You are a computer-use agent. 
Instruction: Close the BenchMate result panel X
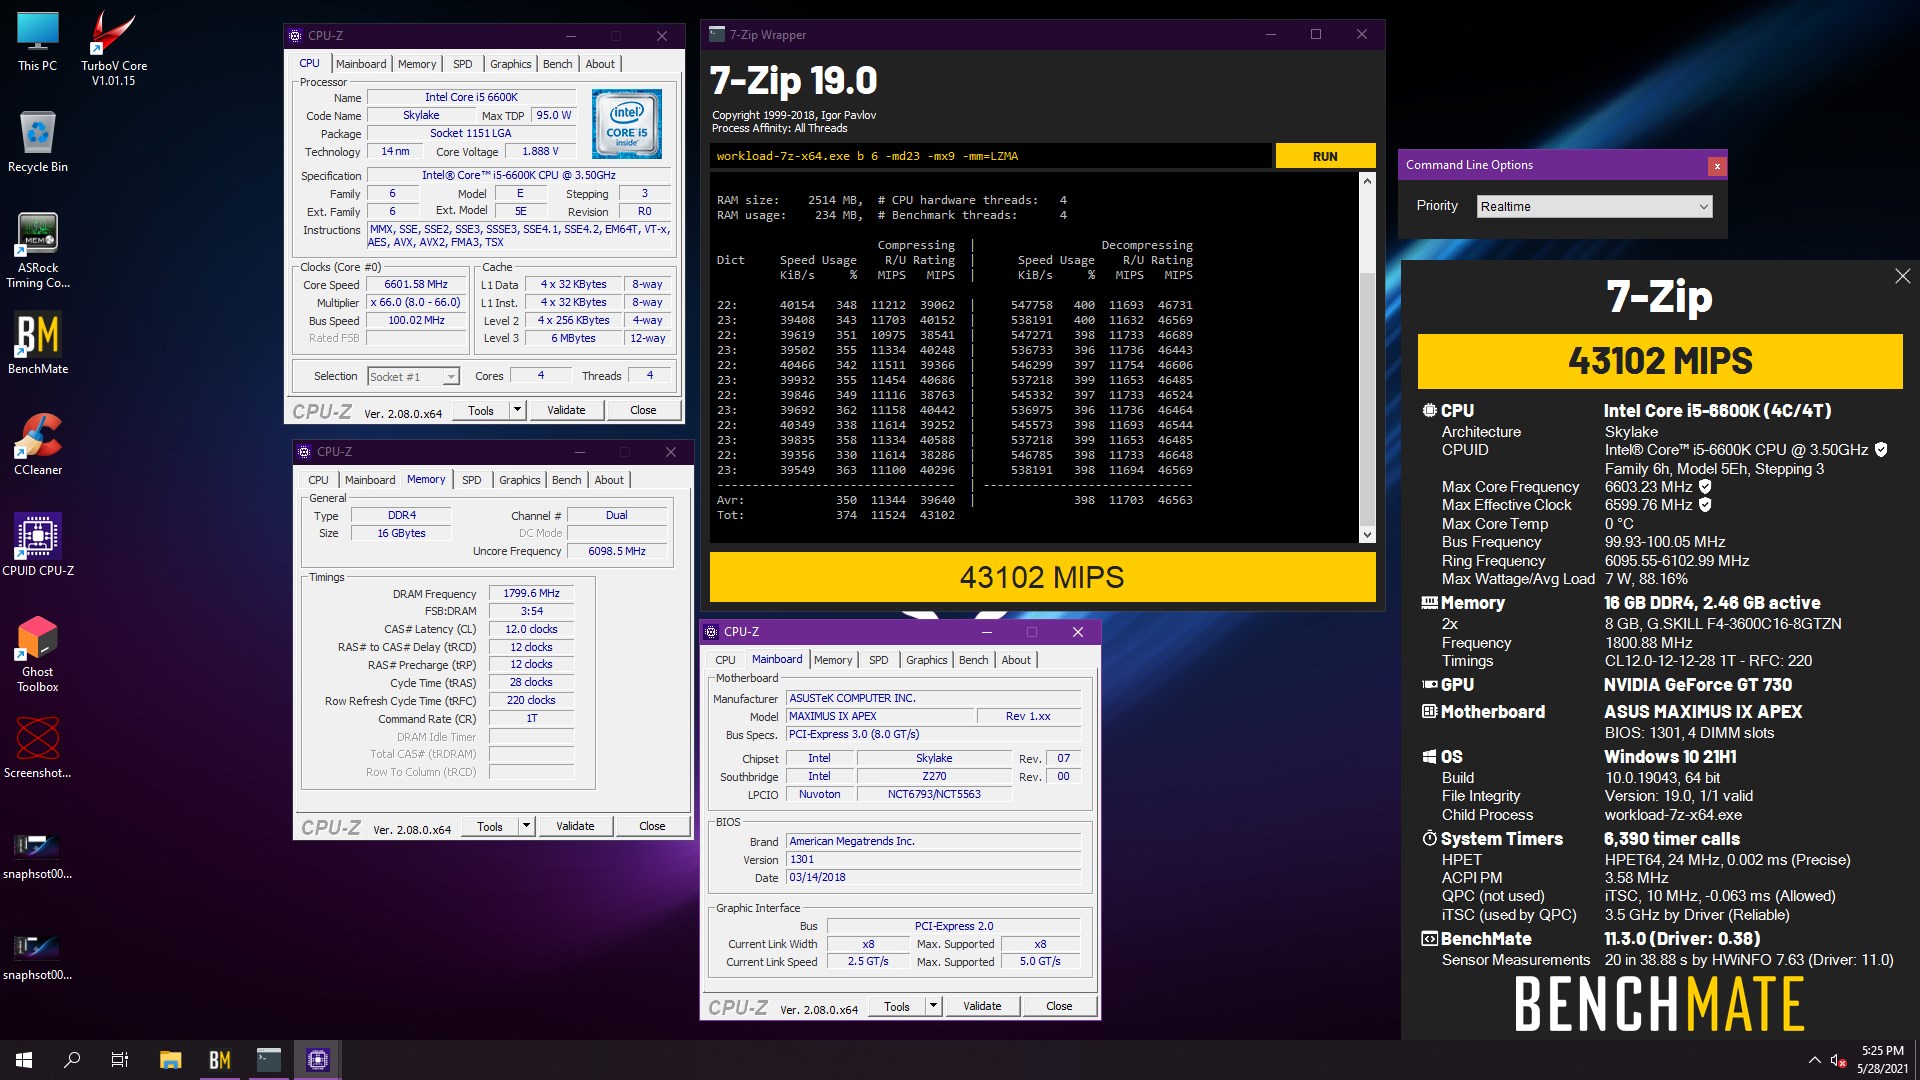pos(1902,276)
